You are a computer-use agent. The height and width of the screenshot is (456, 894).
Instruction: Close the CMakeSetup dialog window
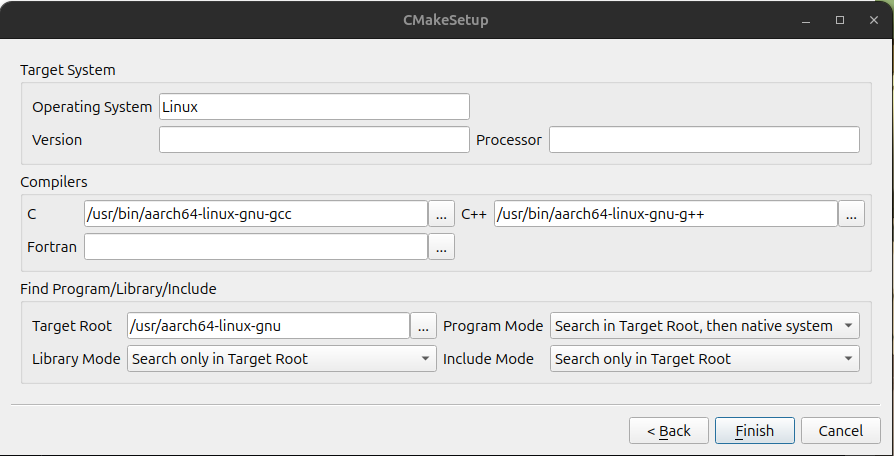click(873, 20)
